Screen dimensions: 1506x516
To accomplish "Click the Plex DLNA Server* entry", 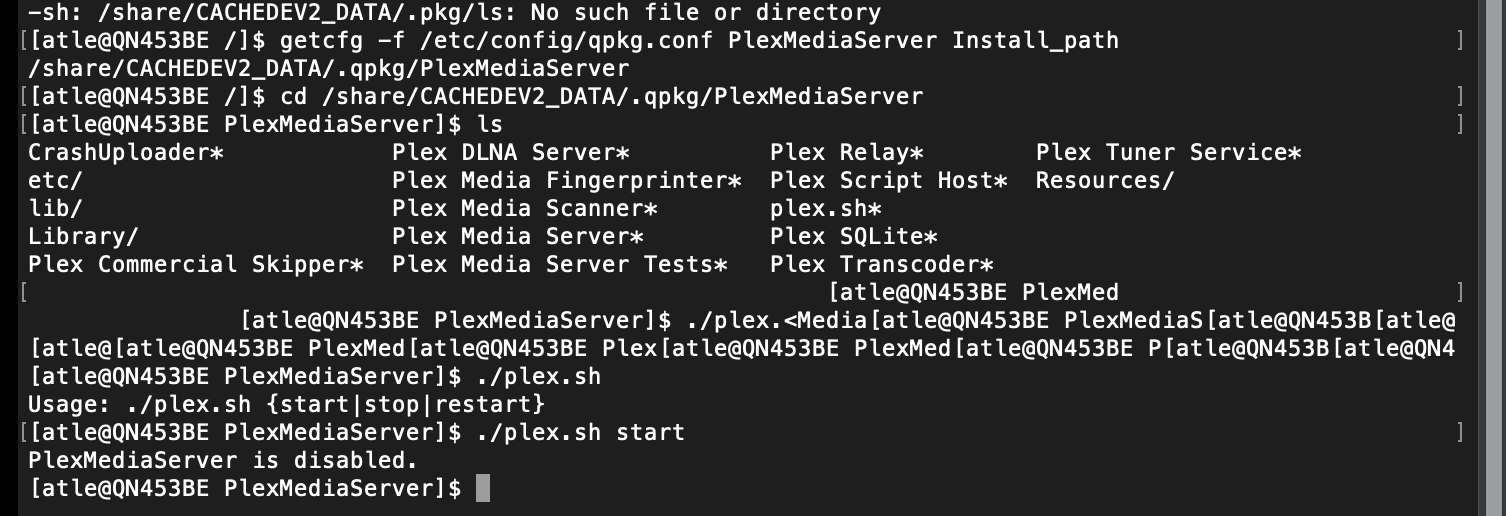I will tap(511, 152).
